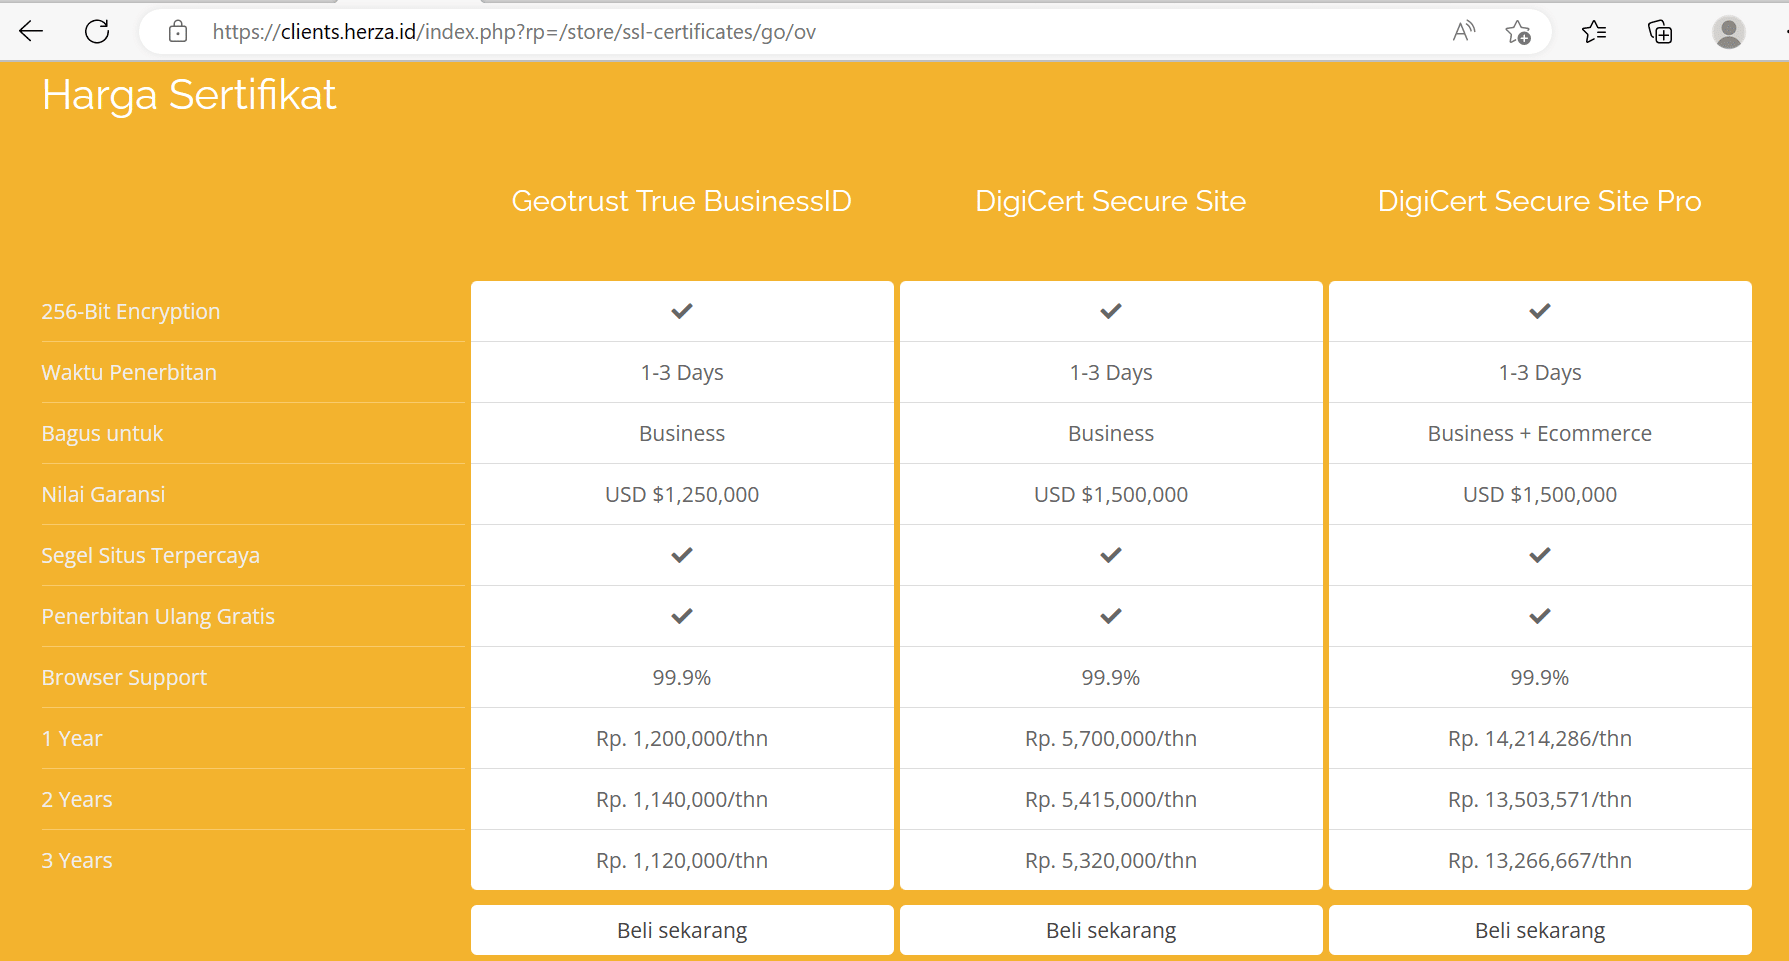The image size is (1789, 961).
Task: Click DigiCert Secure Site Pro's Penerbitan Ulang checkmark
Action: tap(1540, 616)
